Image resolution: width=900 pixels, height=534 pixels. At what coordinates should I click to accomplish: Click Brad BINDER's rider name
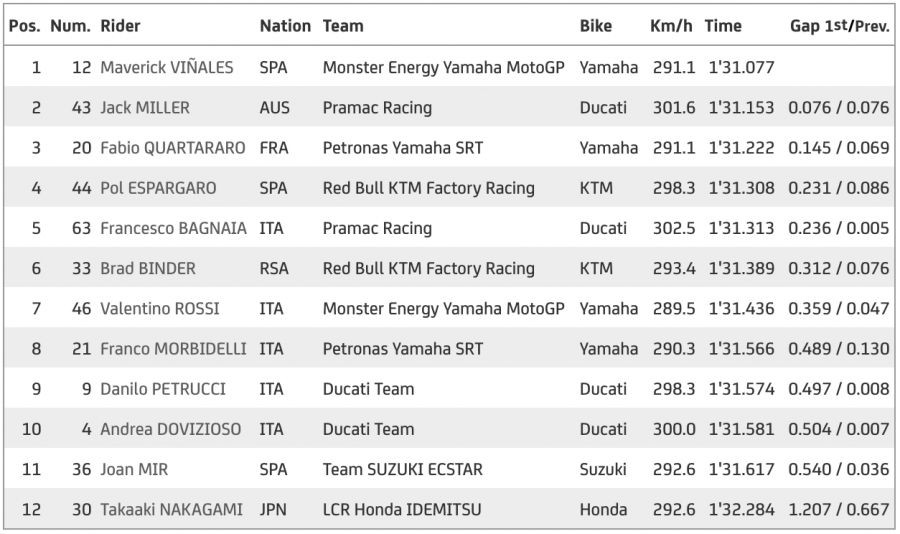point(148,268)
